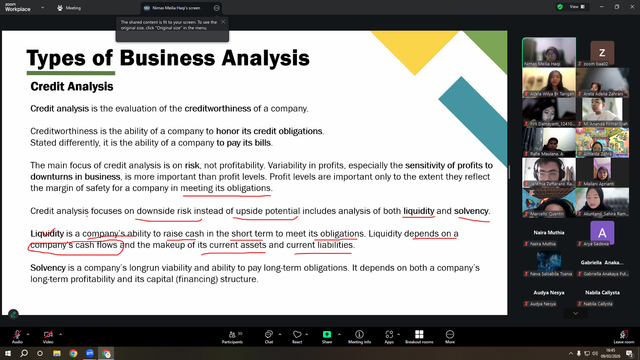Expand the arrow next to Apps
Image resolution: width=640 pixels, height=360 pixels.
[x=398, y=334]
